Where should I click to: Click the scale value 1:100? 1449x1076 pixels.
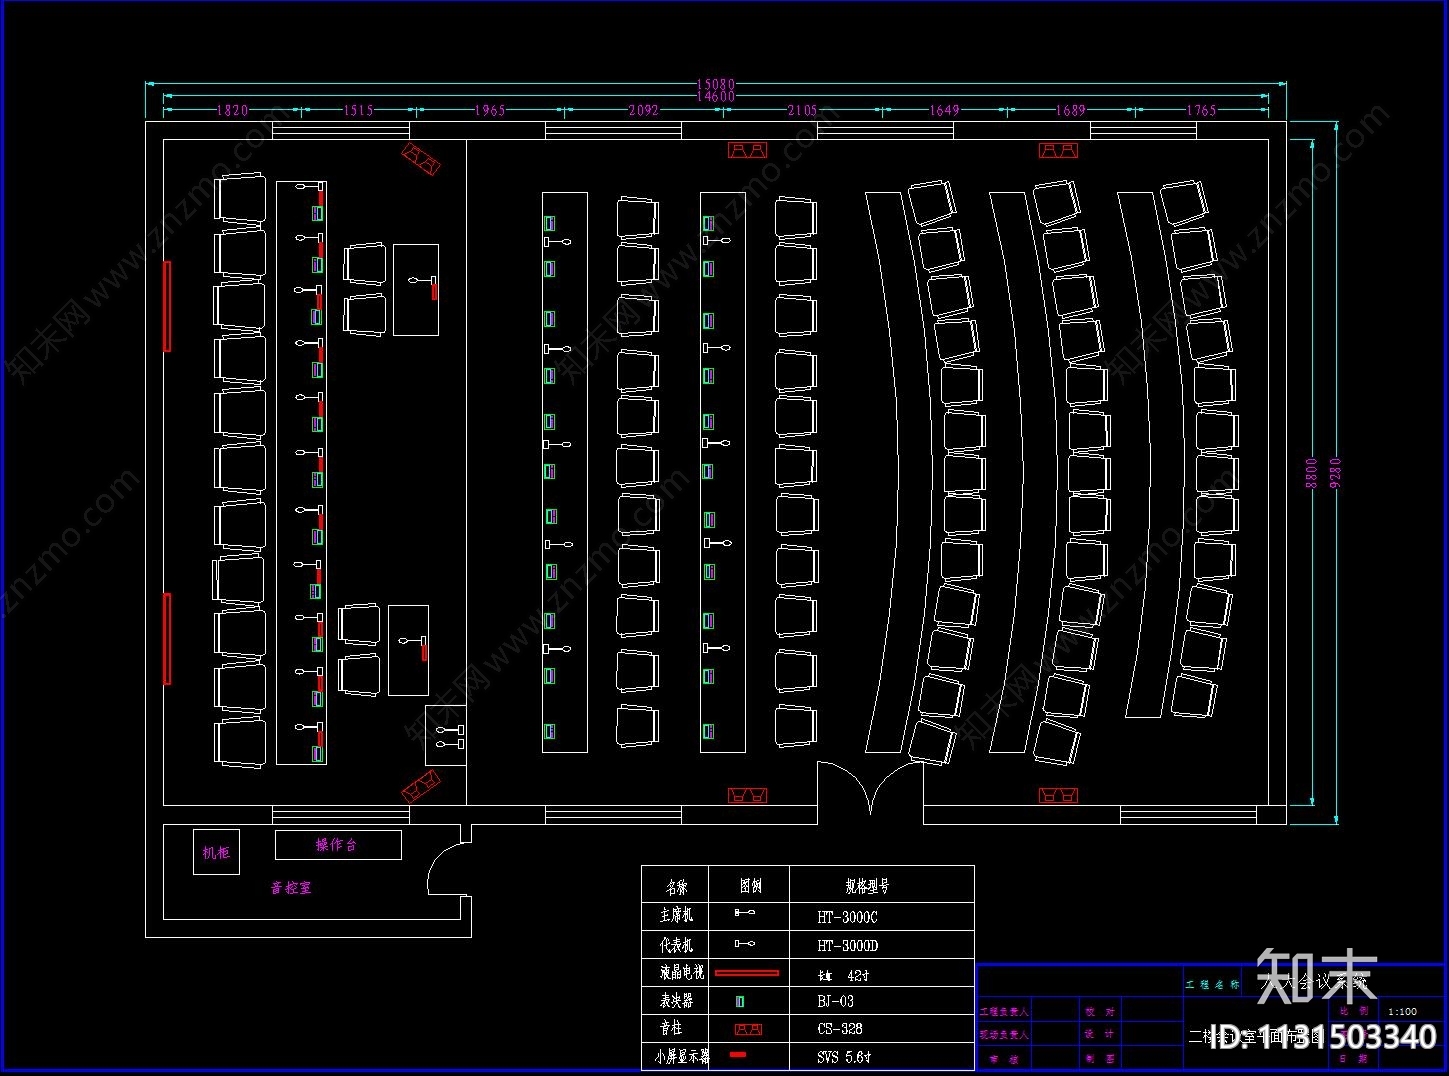tap(1402, 1012)
